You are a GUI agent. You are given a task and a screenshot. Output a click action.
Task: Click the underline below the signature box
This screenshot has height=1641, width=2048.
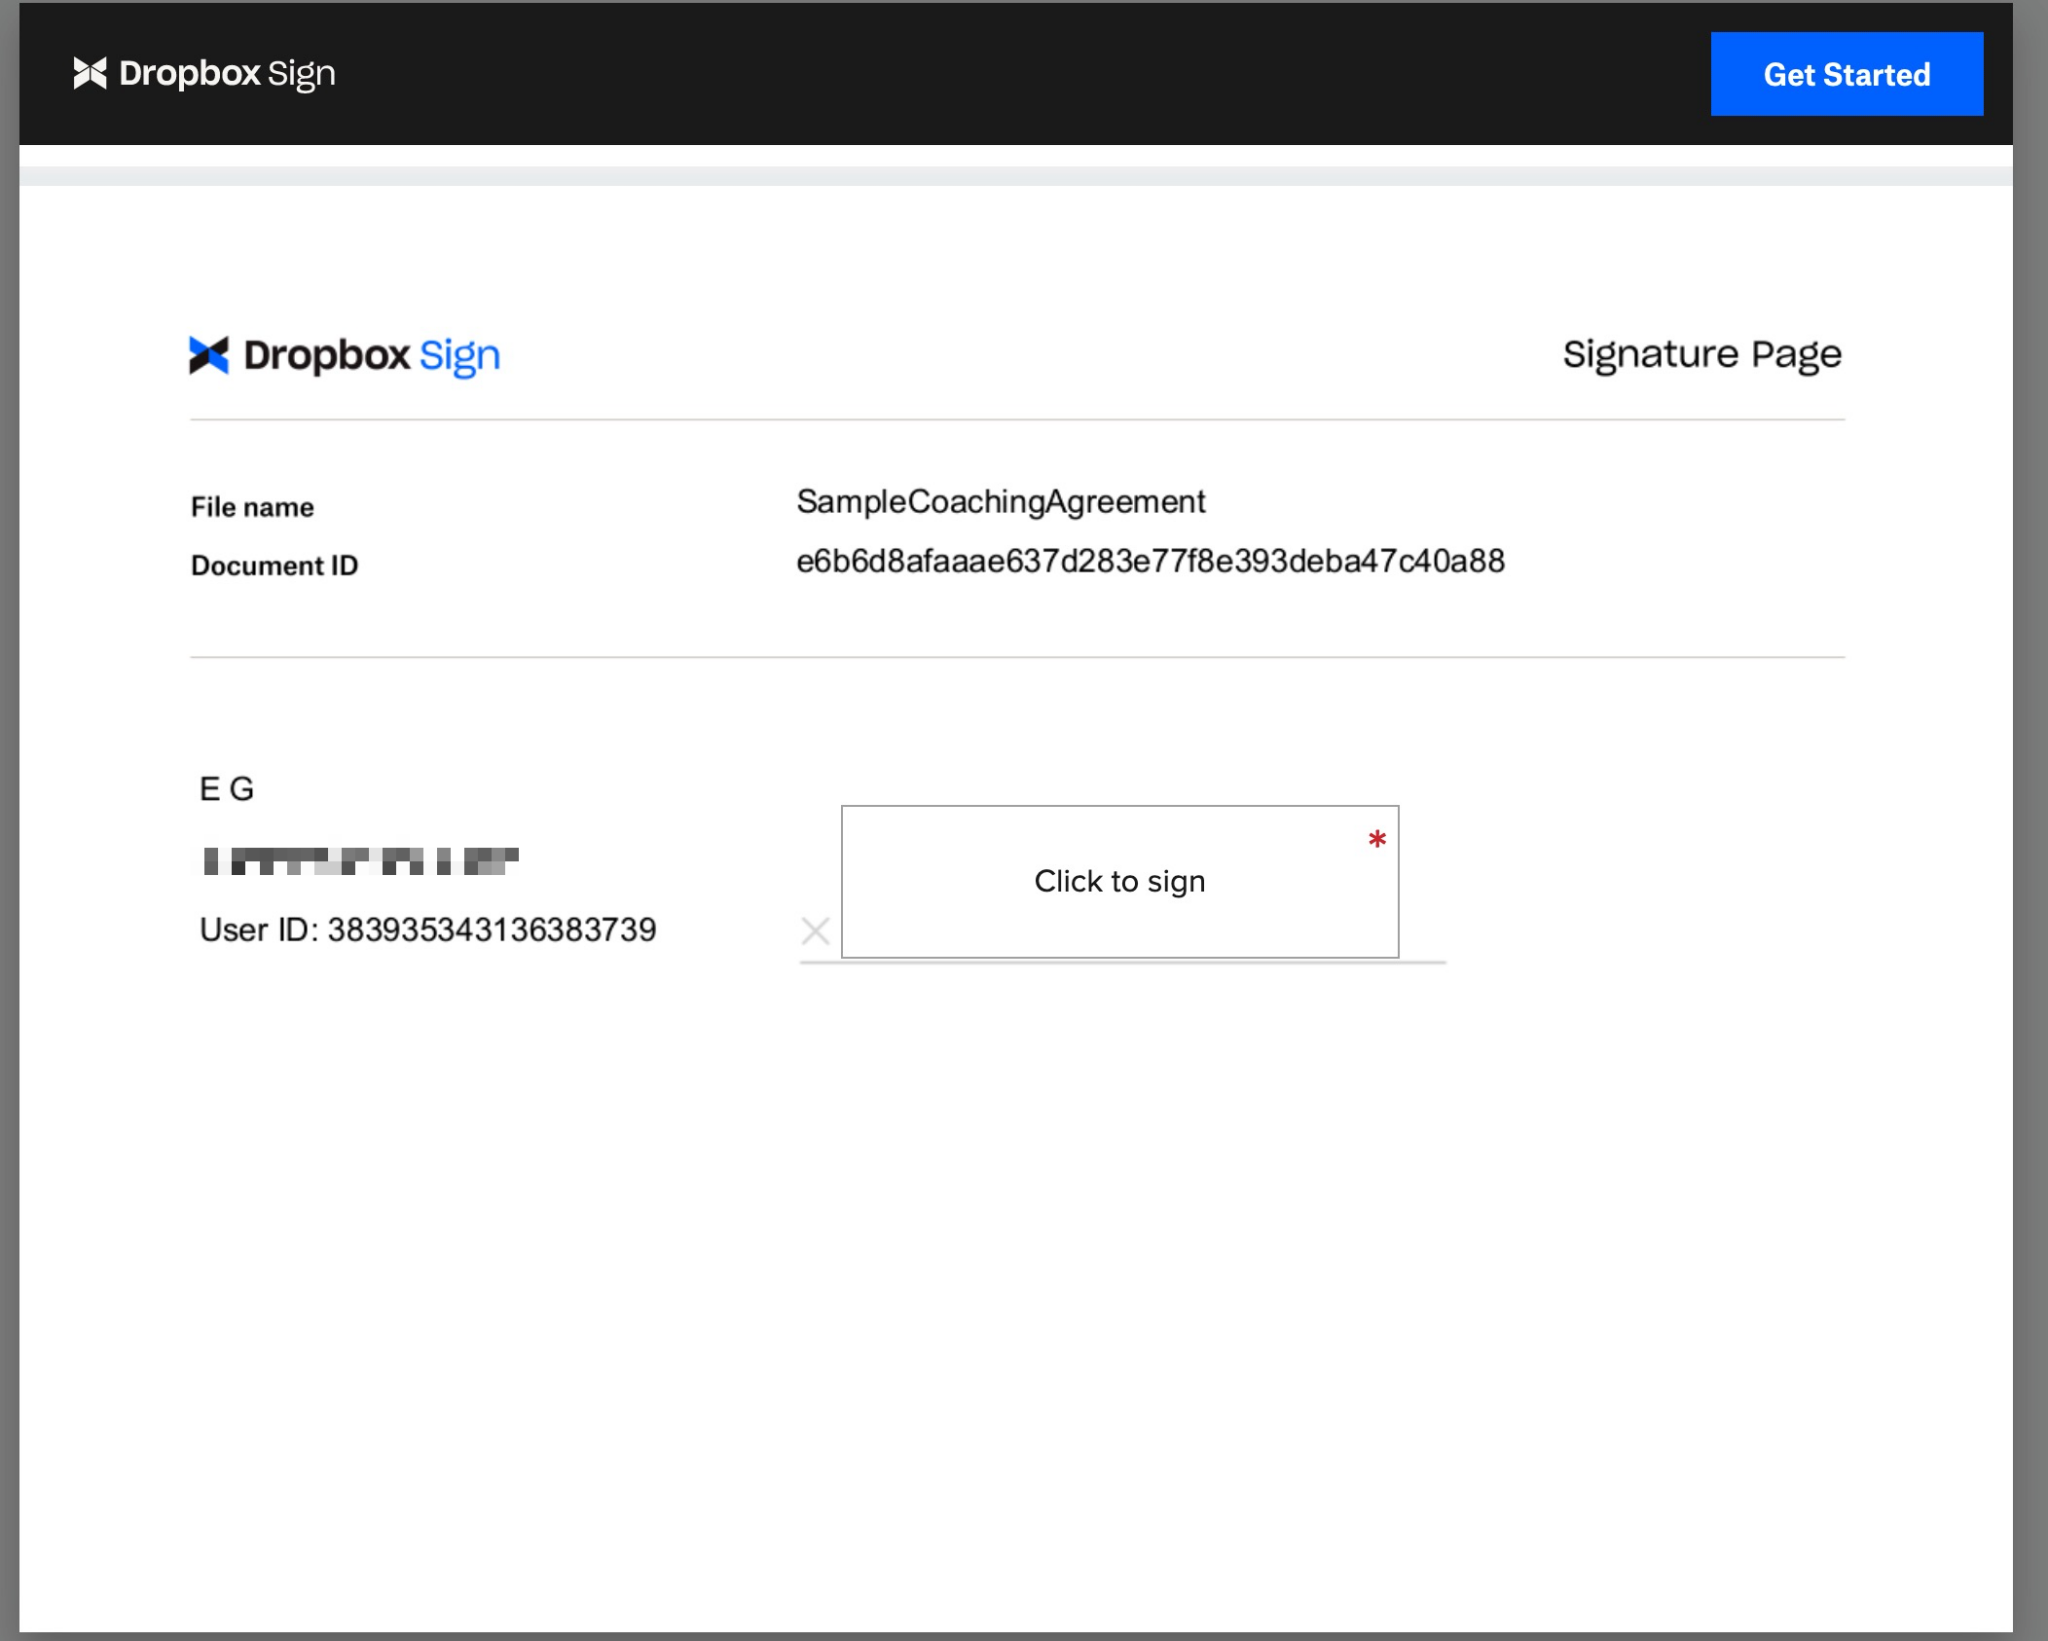tap(1120, 961)
